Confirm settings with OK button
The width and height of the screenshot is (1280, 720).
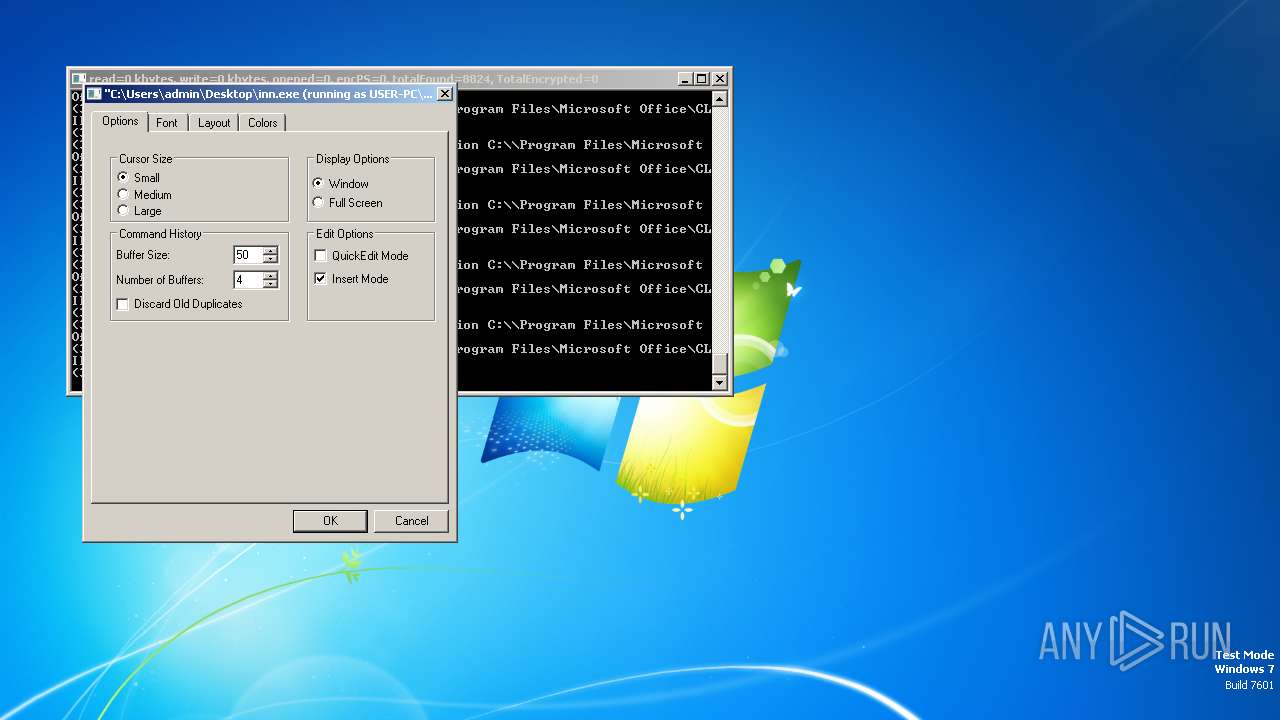(331, 521)
